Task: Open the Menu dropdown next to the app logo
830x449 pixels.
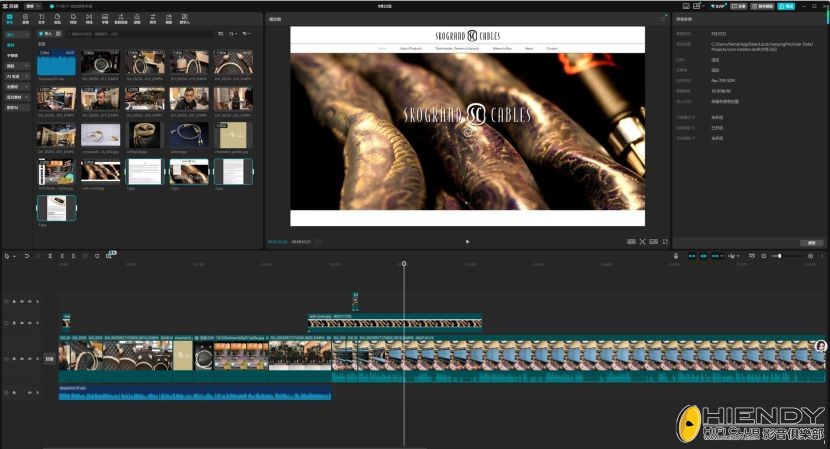Action: pos(33,6)
